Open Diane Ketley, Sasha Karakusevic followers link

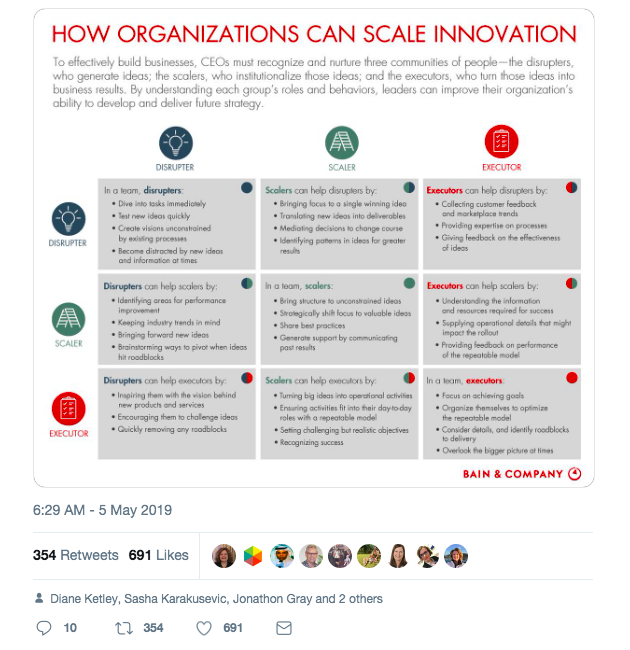[x=216, y=599]
